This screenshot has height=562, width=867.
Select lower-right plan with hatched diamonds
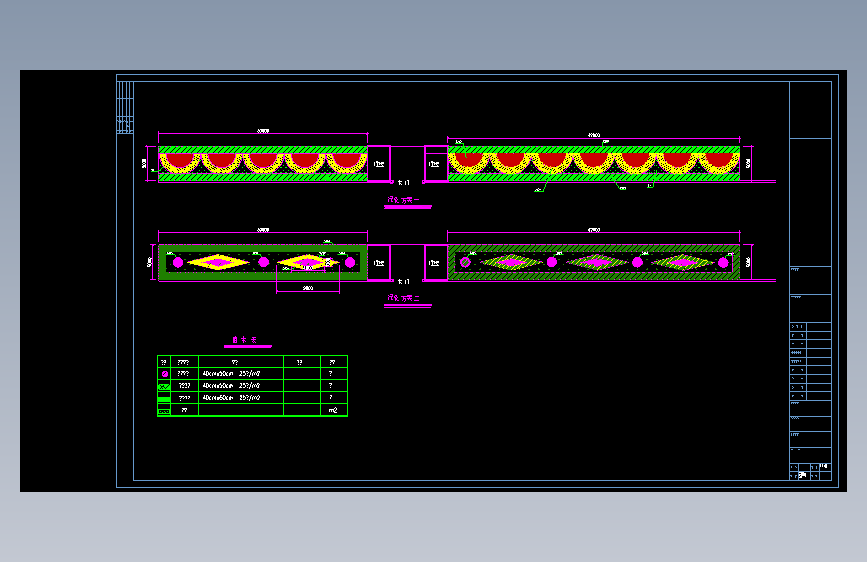click(x=594, y=262)
